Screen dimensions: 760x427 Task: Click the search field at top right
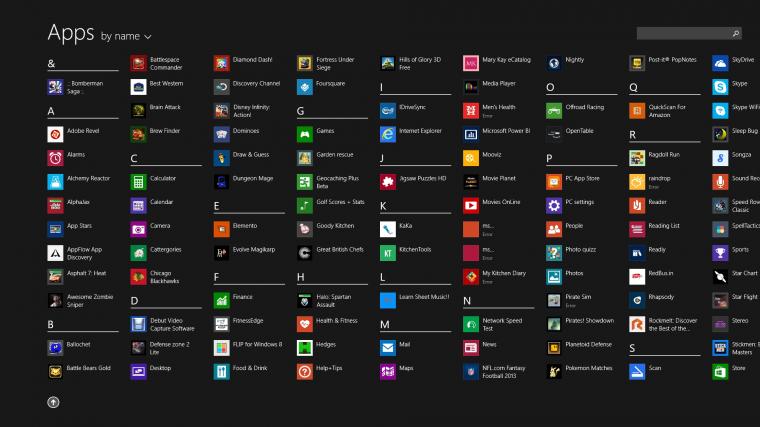[689, 33]
